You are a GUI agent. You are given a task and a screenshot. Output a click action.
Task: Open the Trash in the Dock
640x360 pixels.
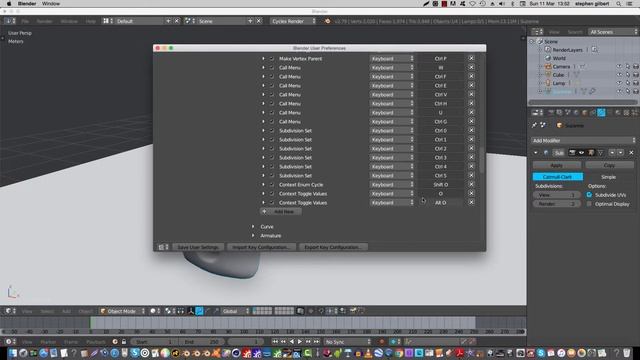(x=627, y=353)
